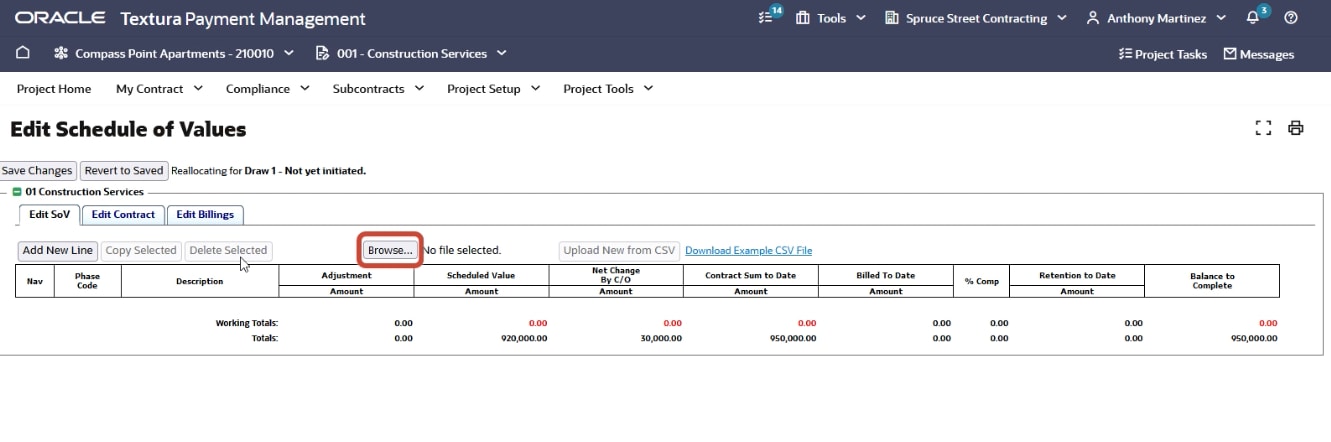Open the task checklist icon with badge 14

tap(767, 18)
